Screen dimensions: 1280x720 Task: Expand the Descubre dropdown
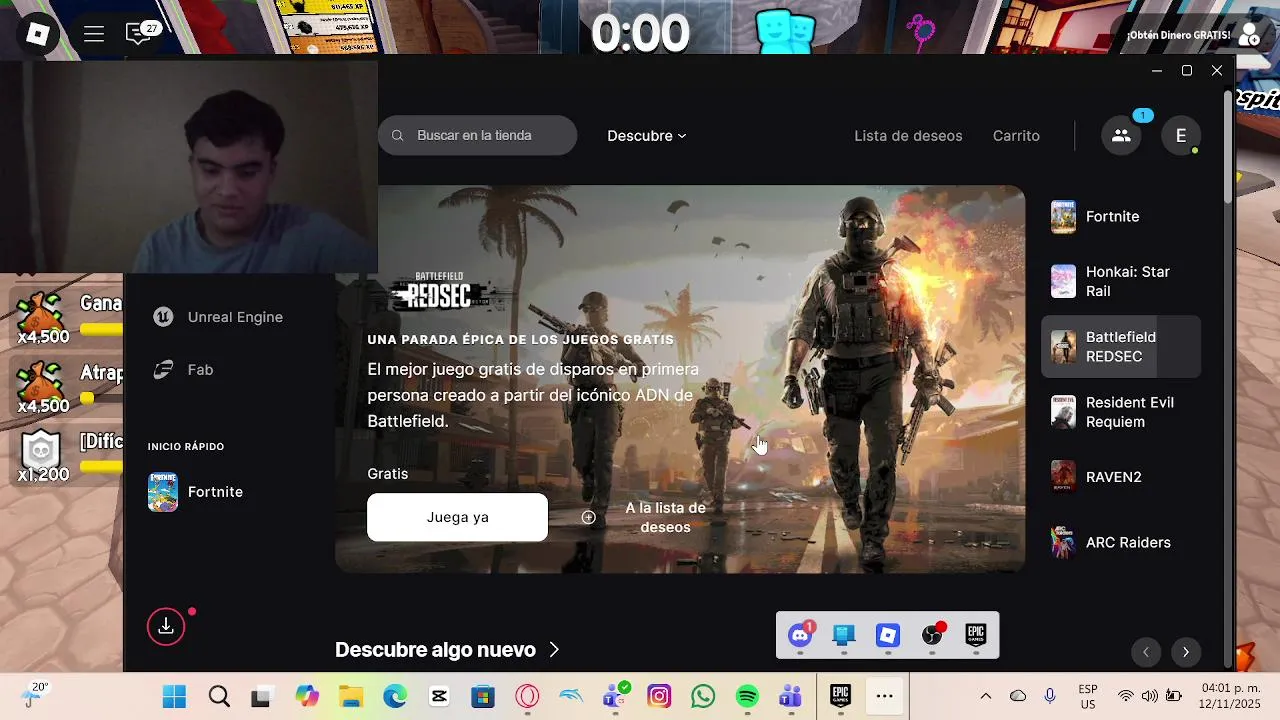point(646,136)
